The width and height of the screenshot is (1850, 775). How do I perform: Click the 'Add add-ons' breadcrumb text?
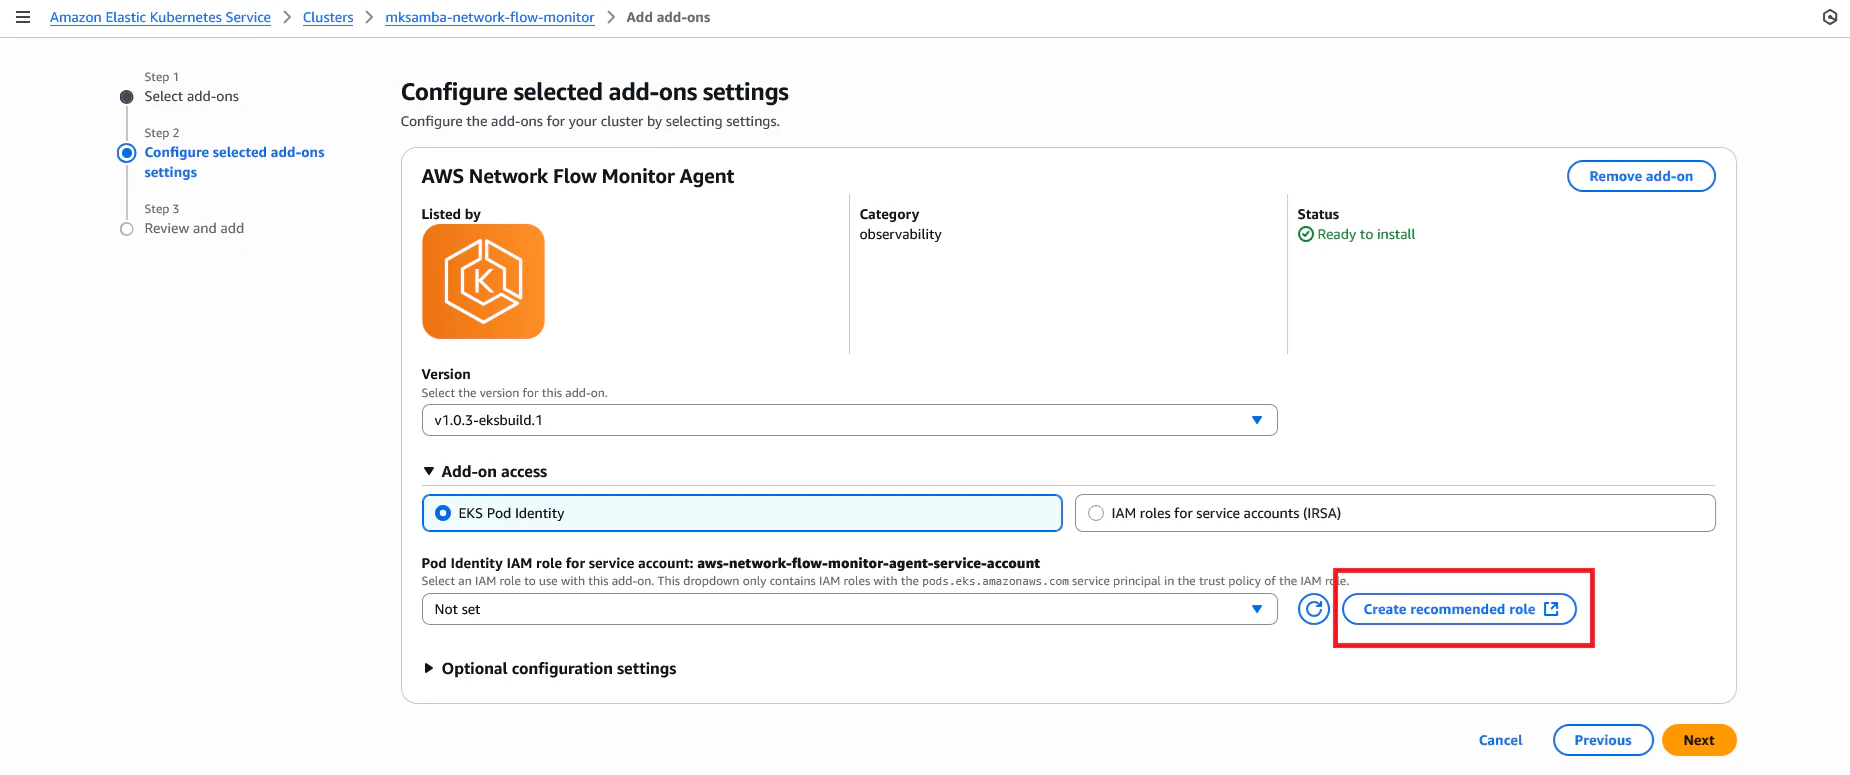coord(668,17)
